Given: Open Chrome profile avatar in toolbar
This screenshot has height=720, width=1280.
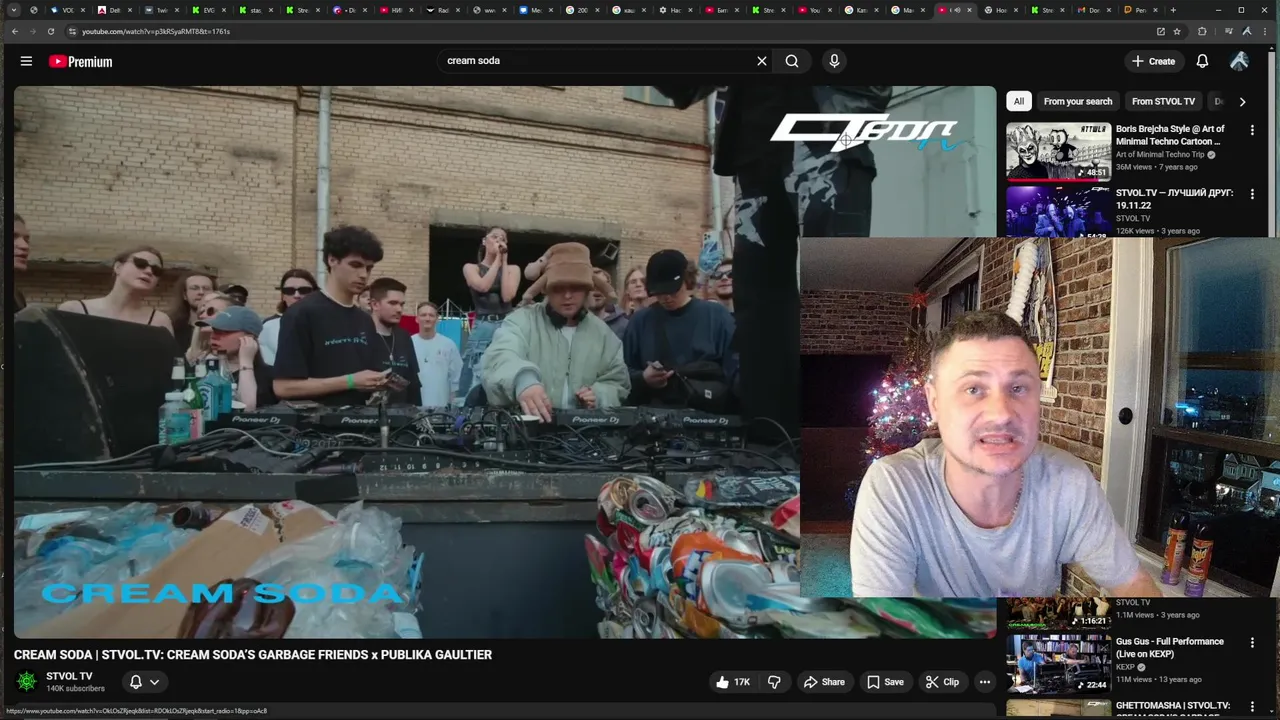Looking at the screenshot, I should (x=1246, y=31).
